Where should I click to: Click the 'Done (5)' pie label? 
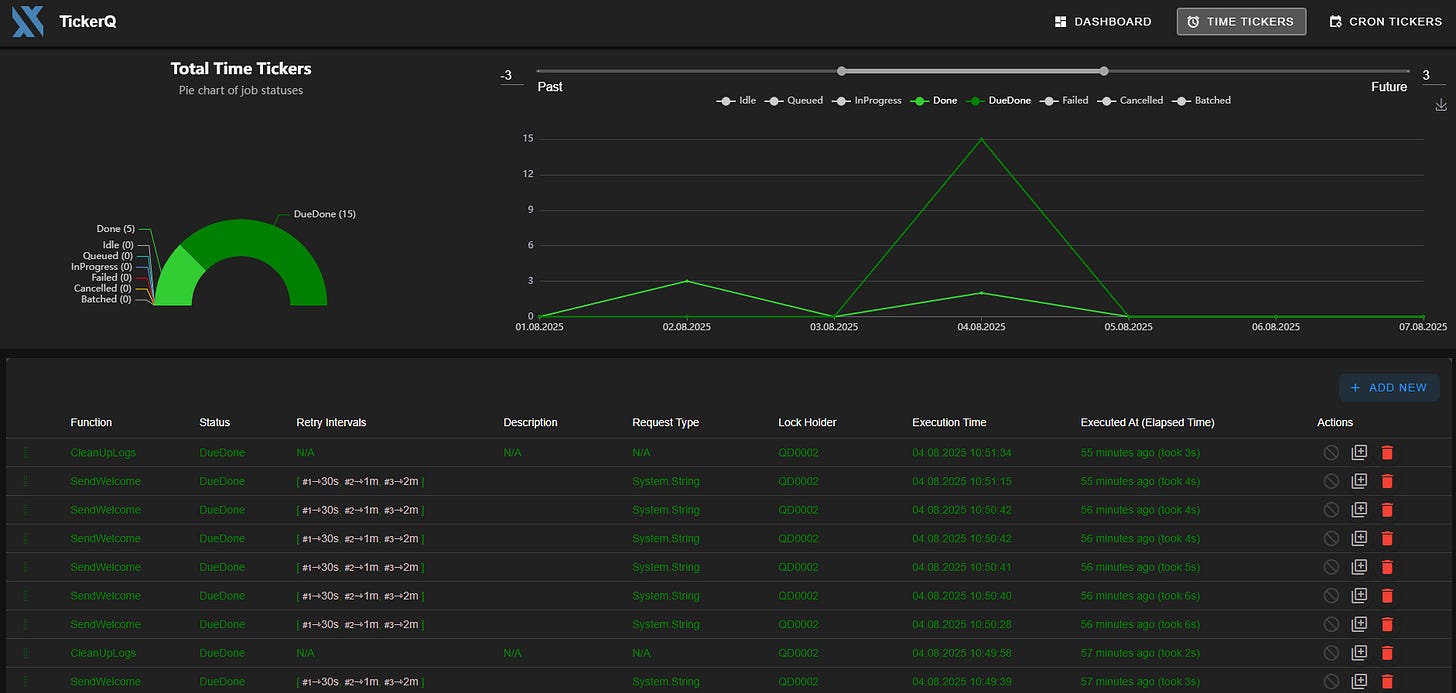click(115, 229)
